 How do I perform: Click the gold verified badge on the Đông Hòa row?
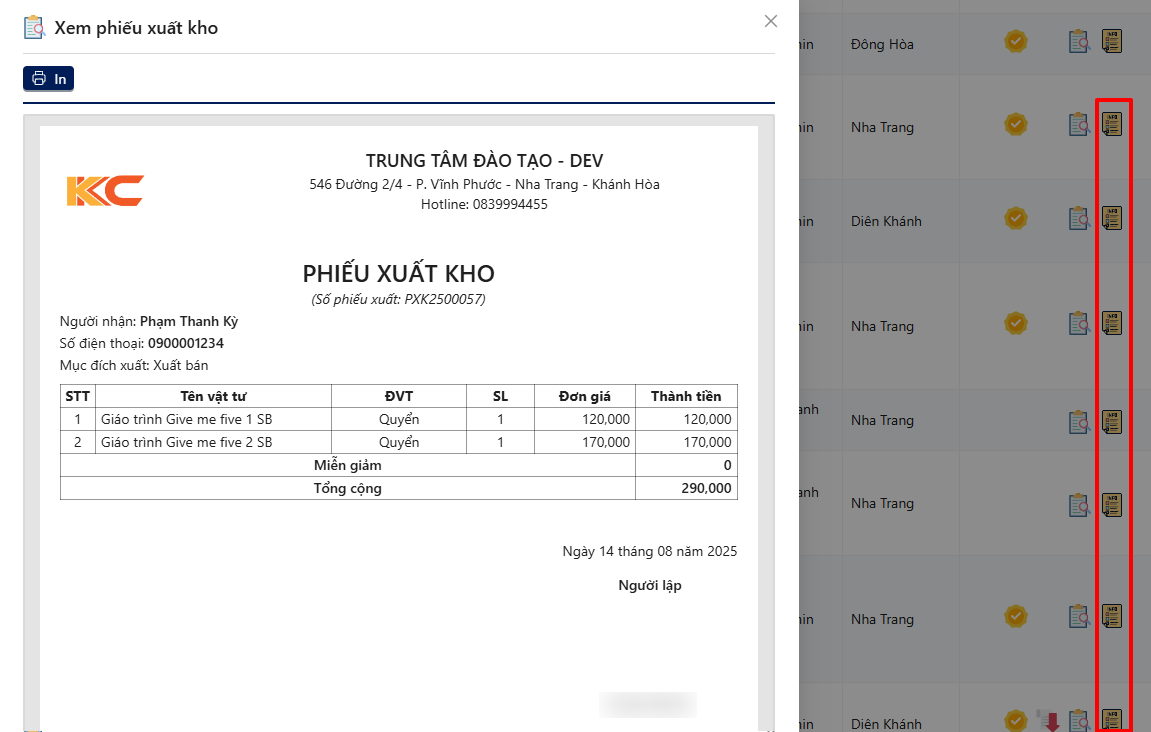[1017, 42]
